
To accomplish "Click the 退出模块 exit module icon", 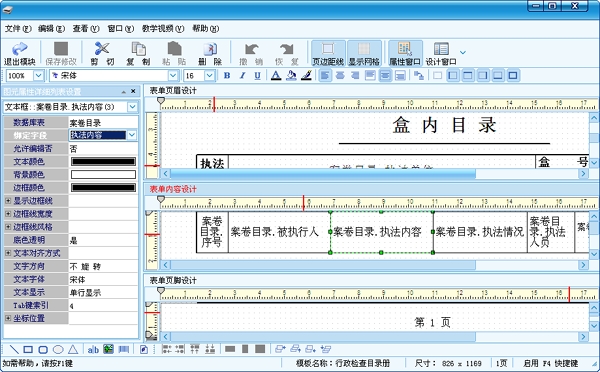I will tap(20, 54).
